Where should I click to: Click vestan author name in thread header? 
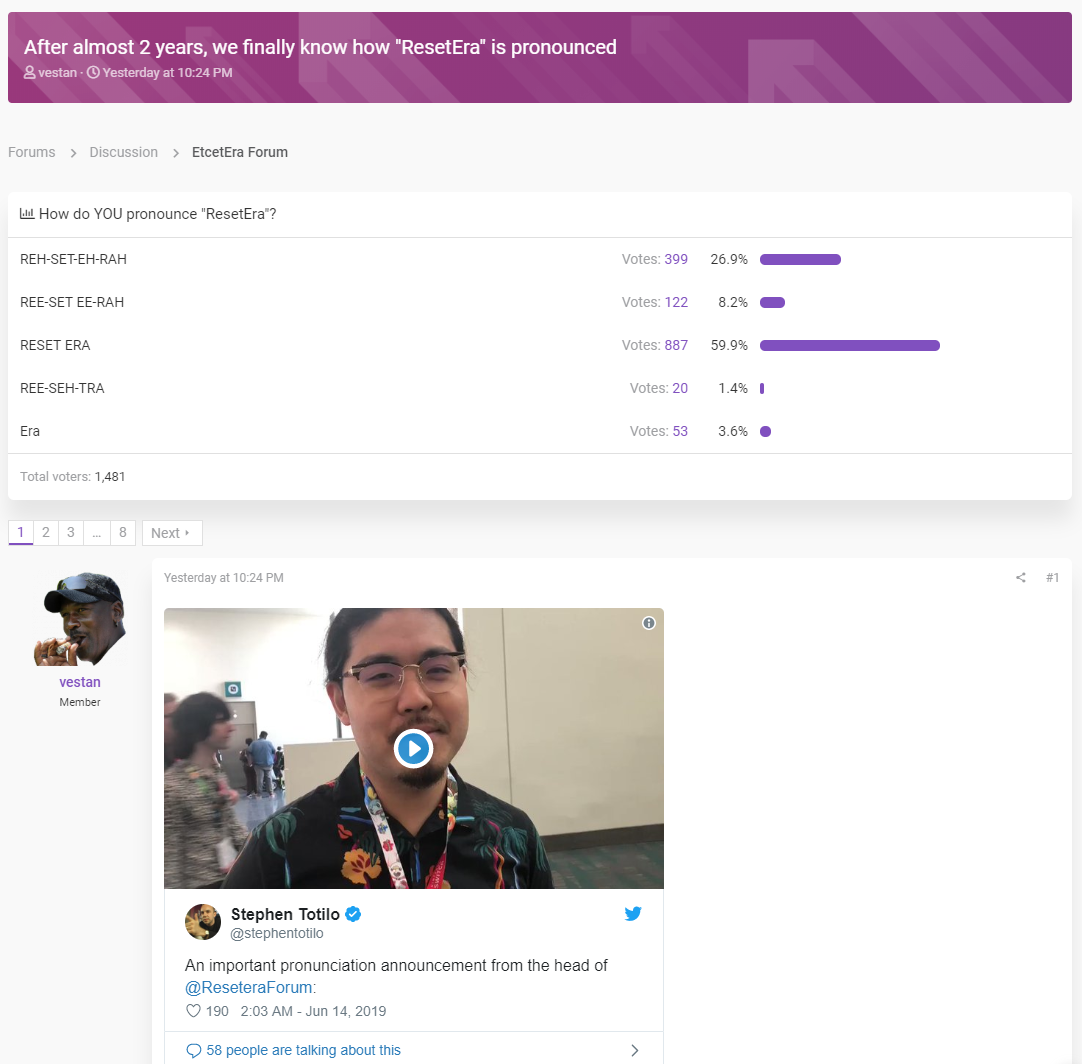(57, 72)
